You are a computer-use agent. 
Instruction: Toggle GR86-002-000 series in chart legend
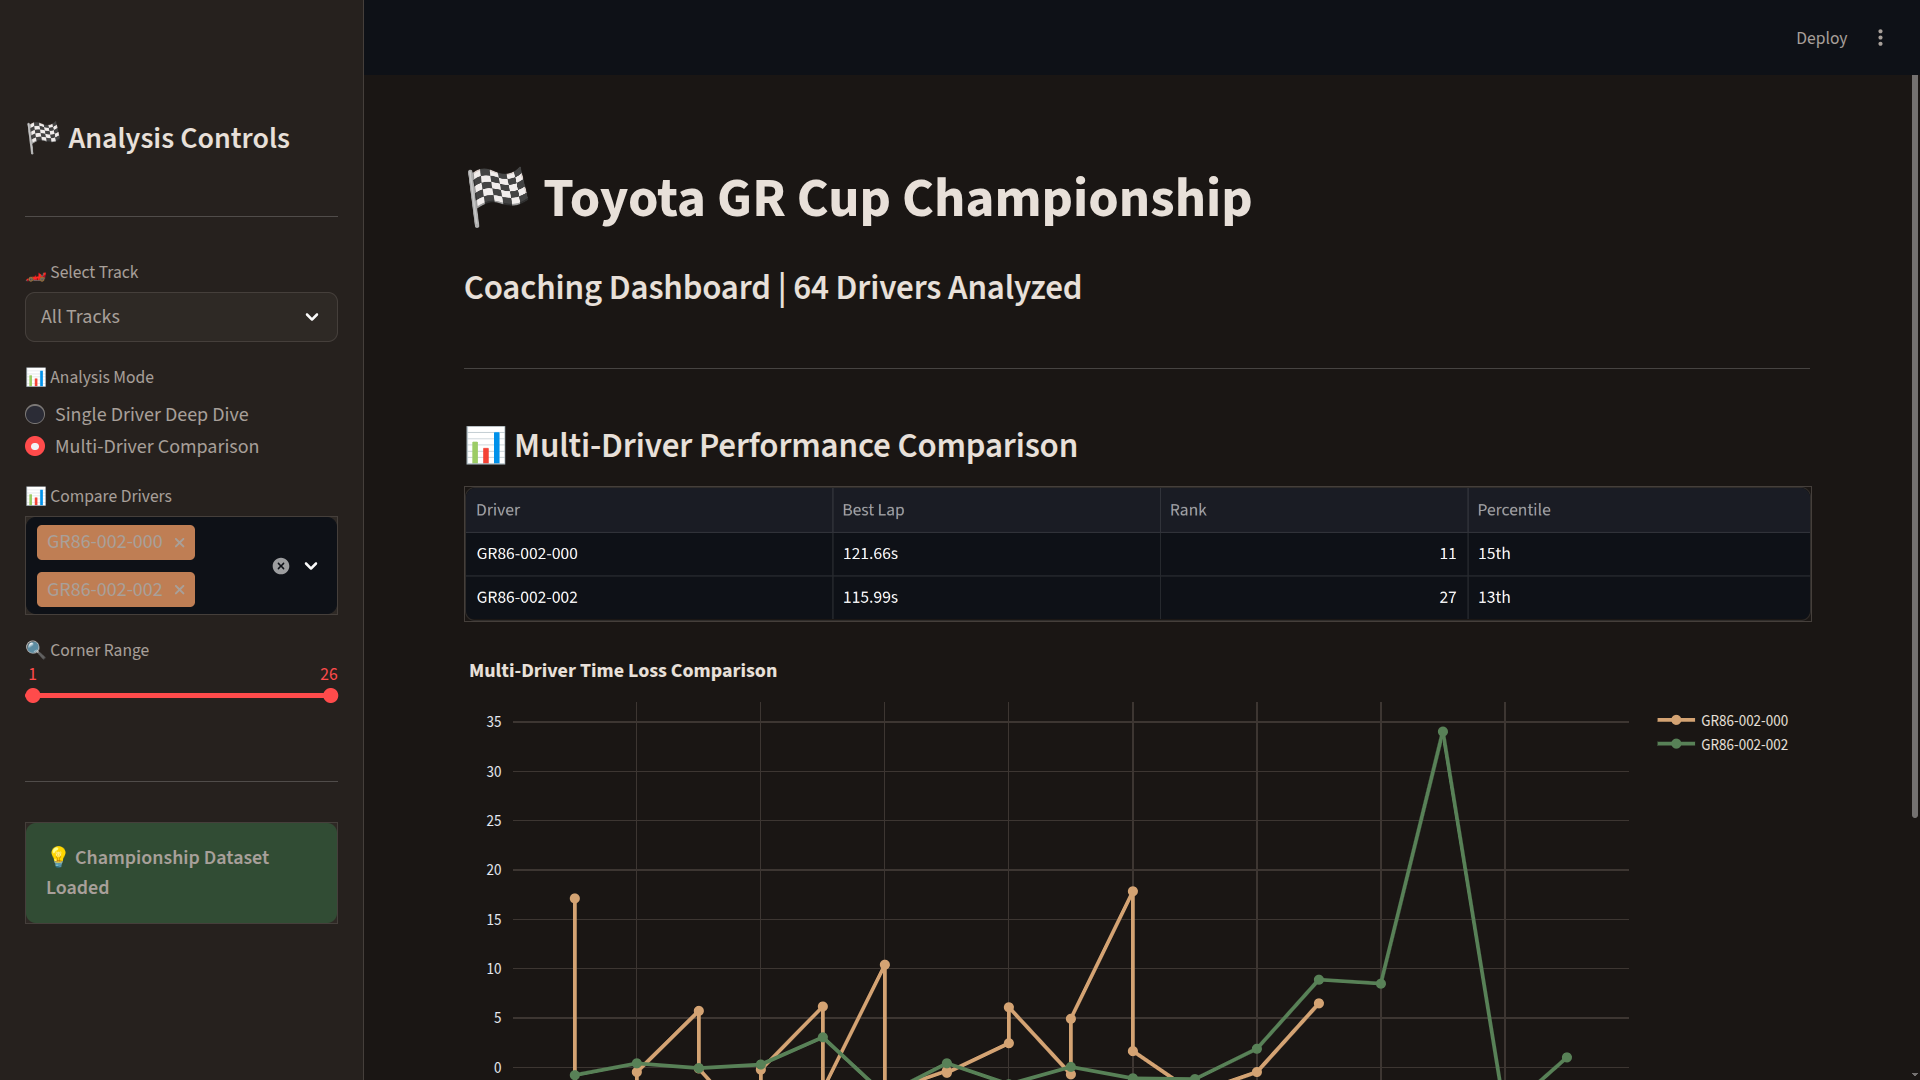[1743, 721]
